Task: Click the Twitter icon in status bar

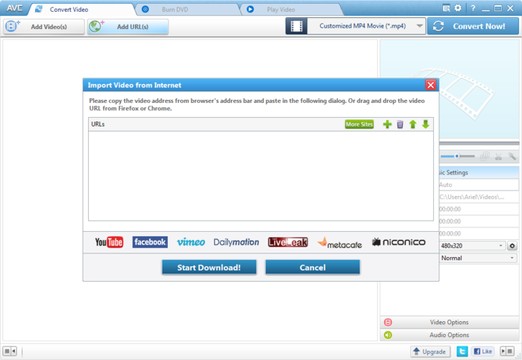Action: tap(462, 351)
